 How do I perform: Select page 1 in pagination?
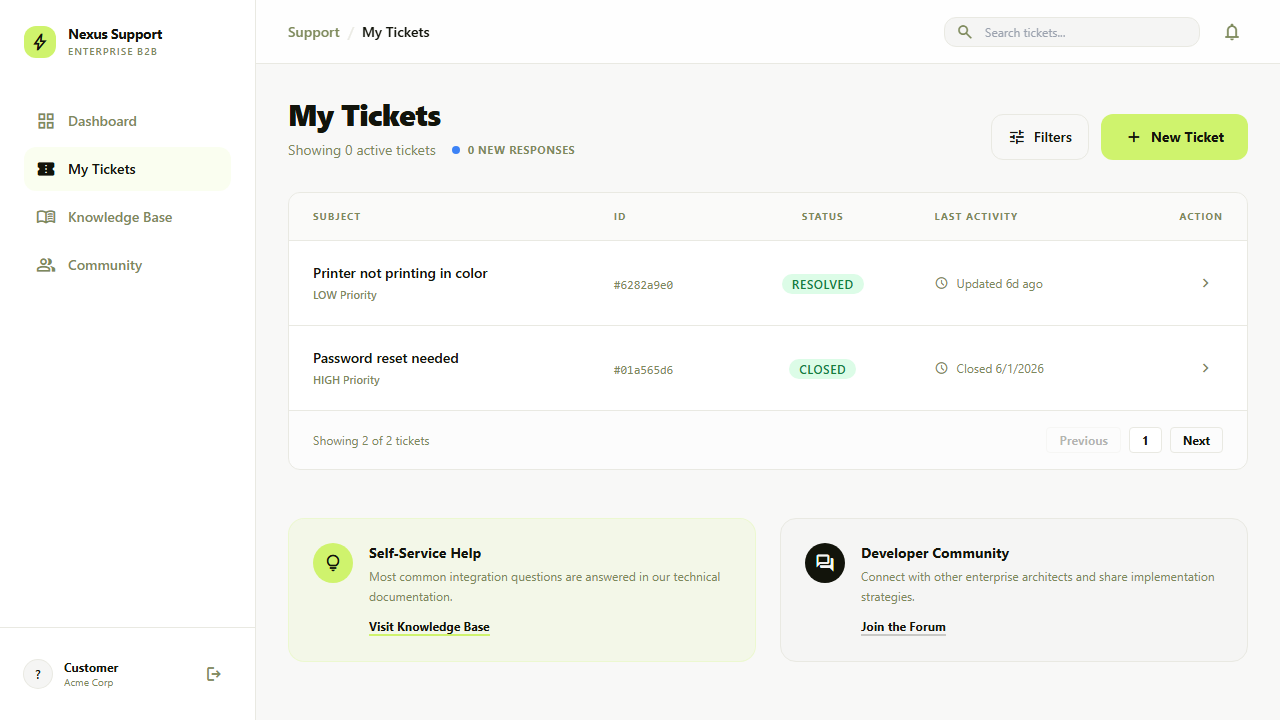[x=1145, y=440]
